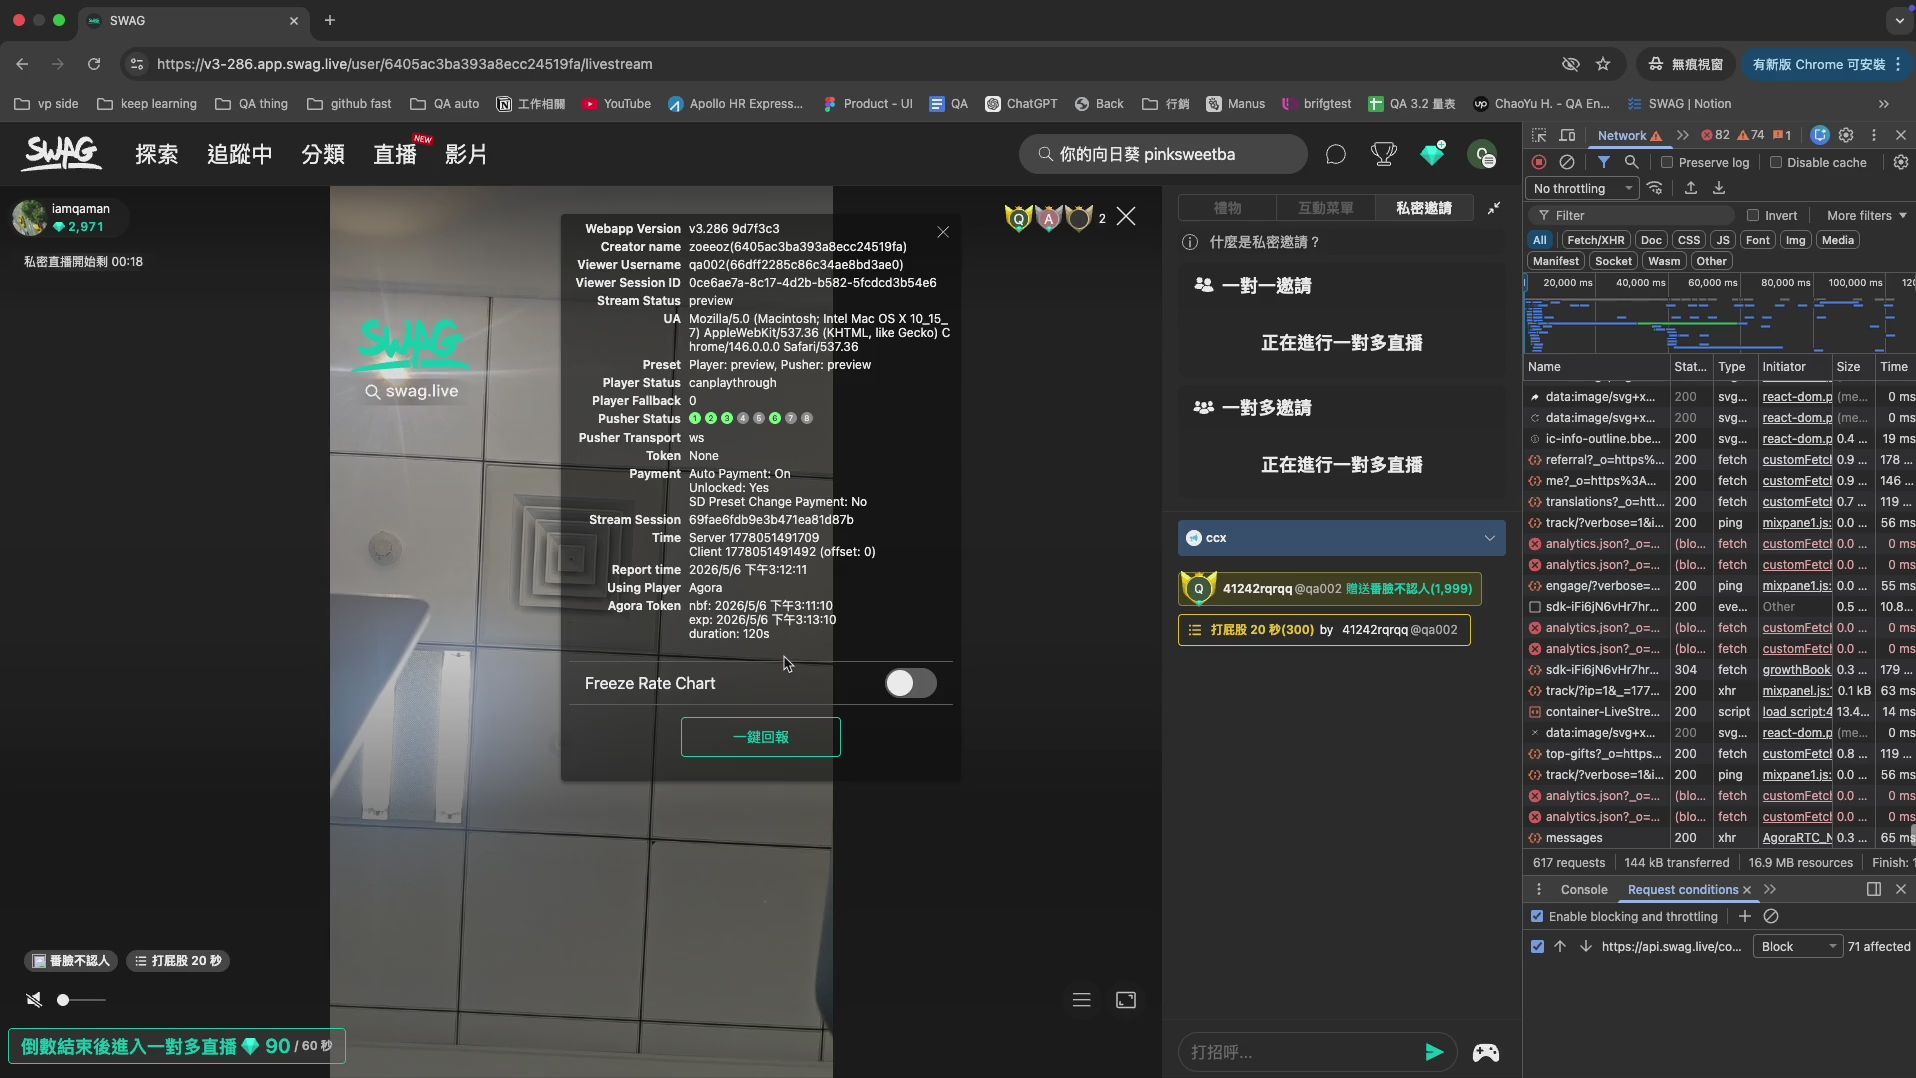Open the Console drawer tab
Screen dimensions: 1916x1078
(1584, 889)
